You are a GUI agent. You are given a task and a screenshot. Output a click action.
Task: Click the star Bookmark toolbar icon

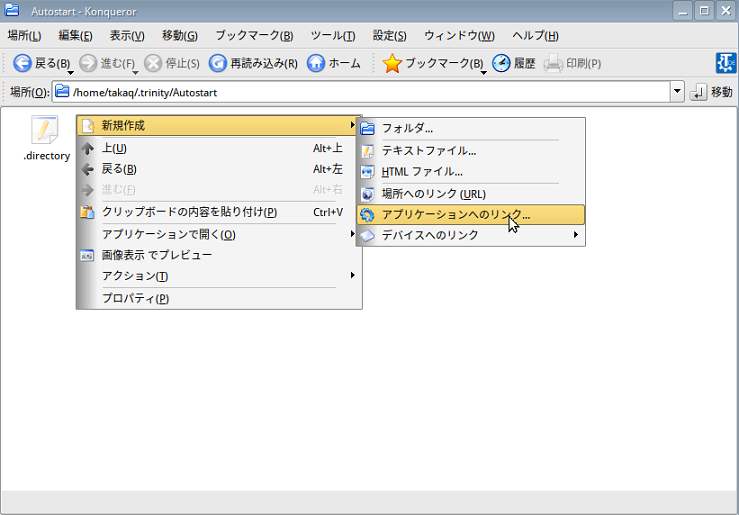(392, 63)
